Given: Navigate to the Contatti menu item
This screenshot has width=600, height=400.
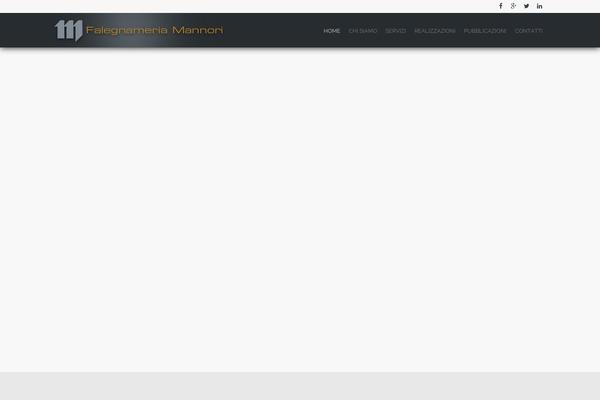Looking at the screenshot, I should point(529,31).
